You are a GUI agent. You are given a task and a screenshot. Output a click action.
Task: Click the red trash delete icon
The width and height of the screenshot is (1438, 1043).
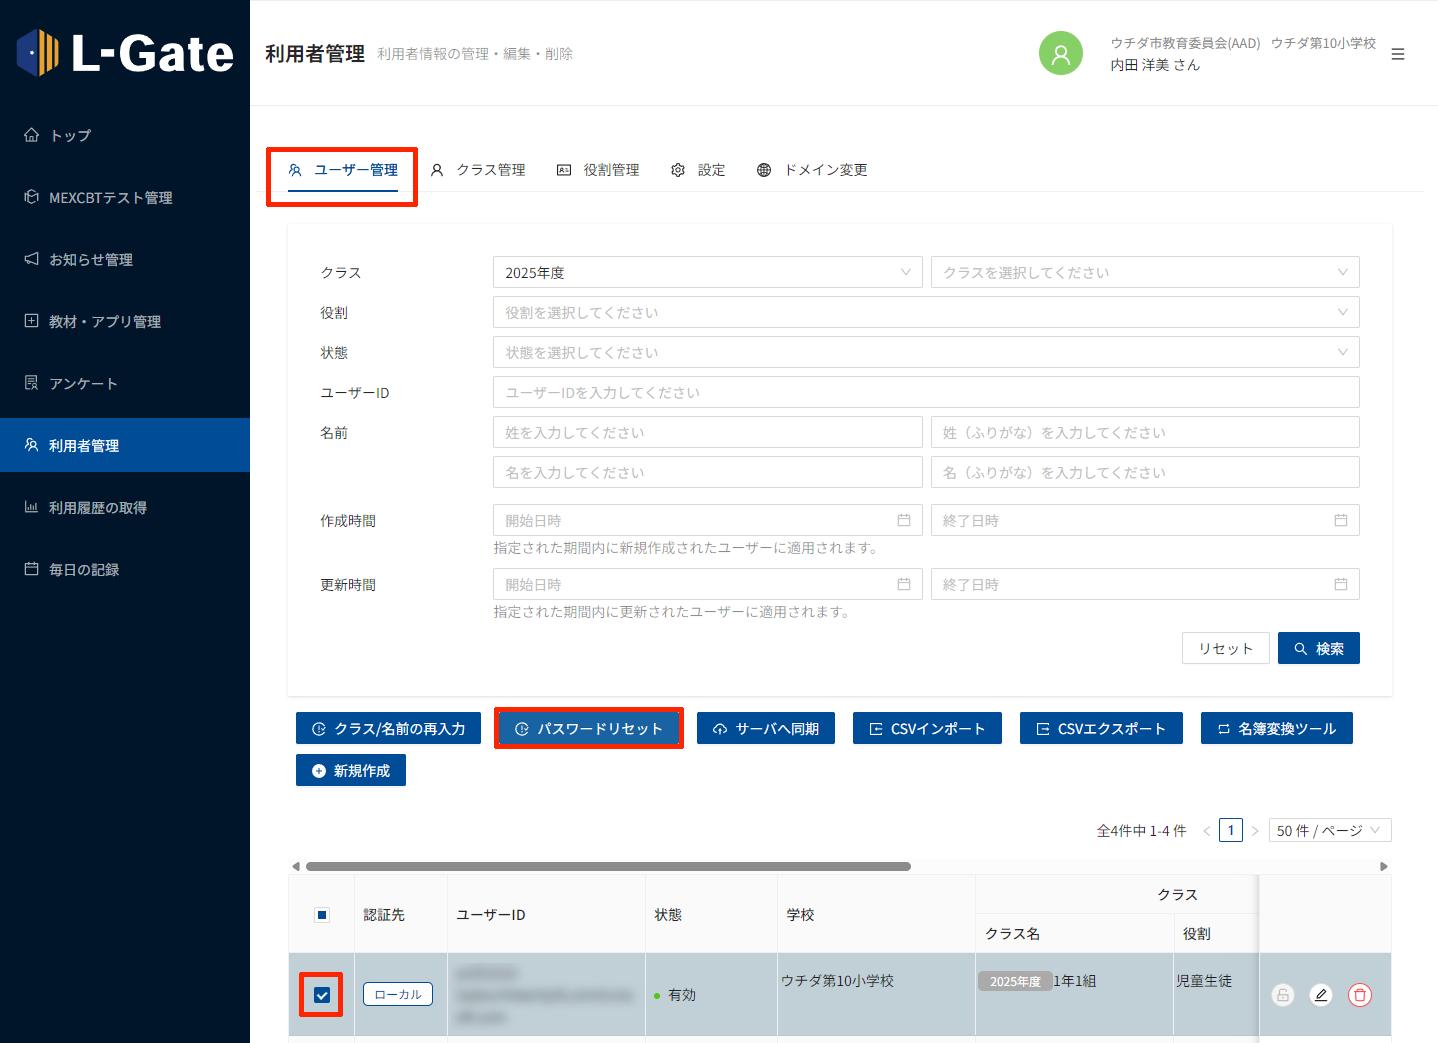(x=1359, y=995)
